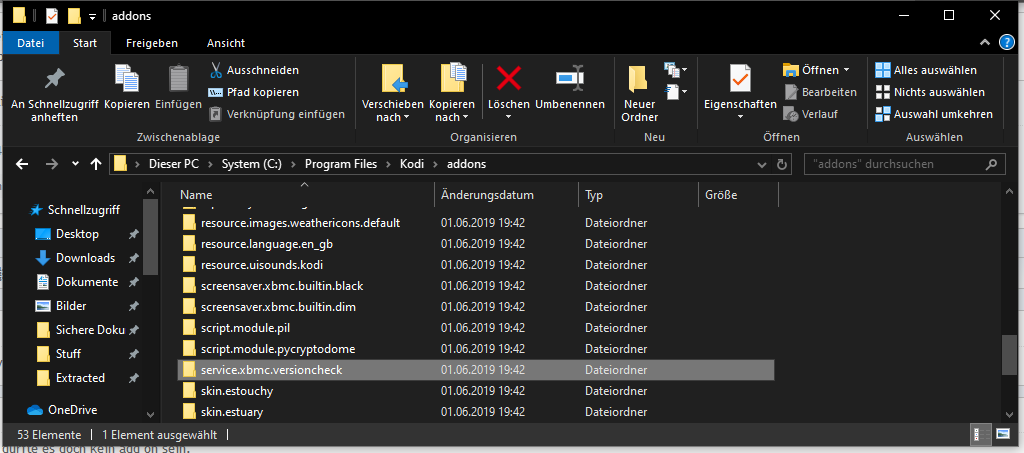Click Öffnen in the ribbon
1024x453 pixels.
point(816,70)
